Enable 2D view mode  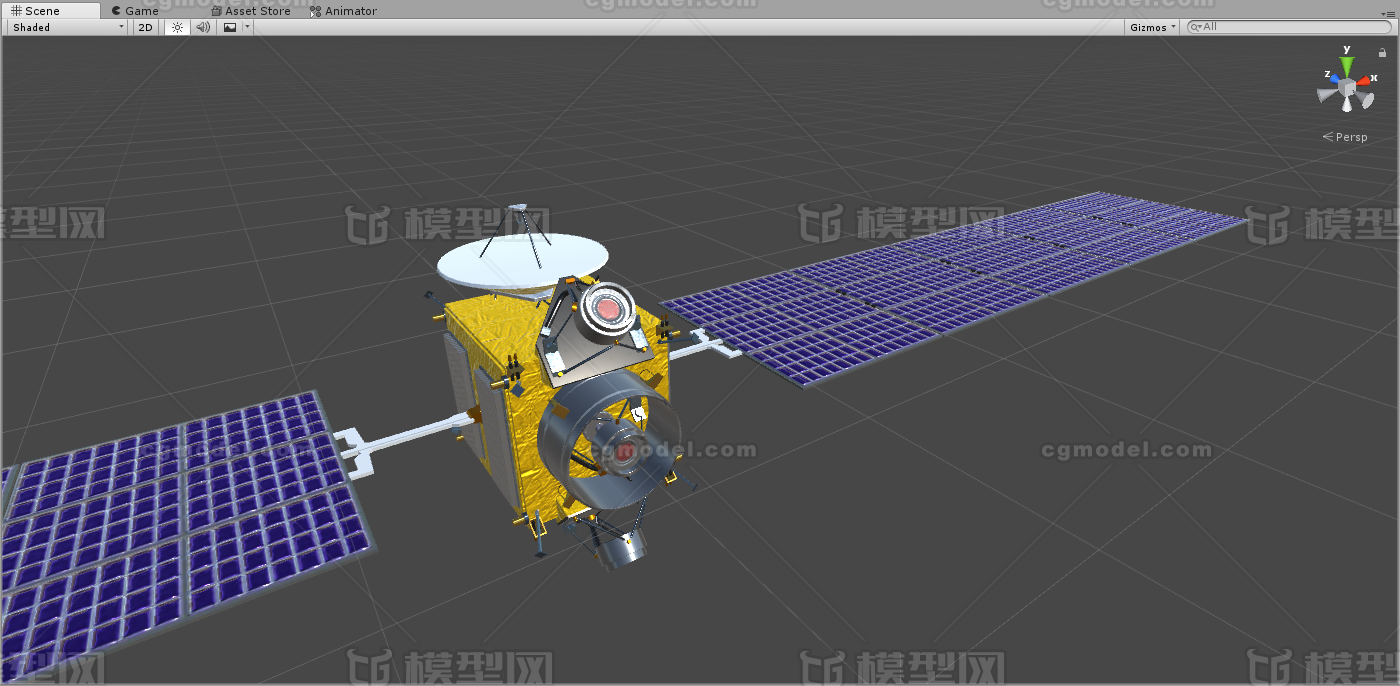pyautogui.click(x=144, y=27)
